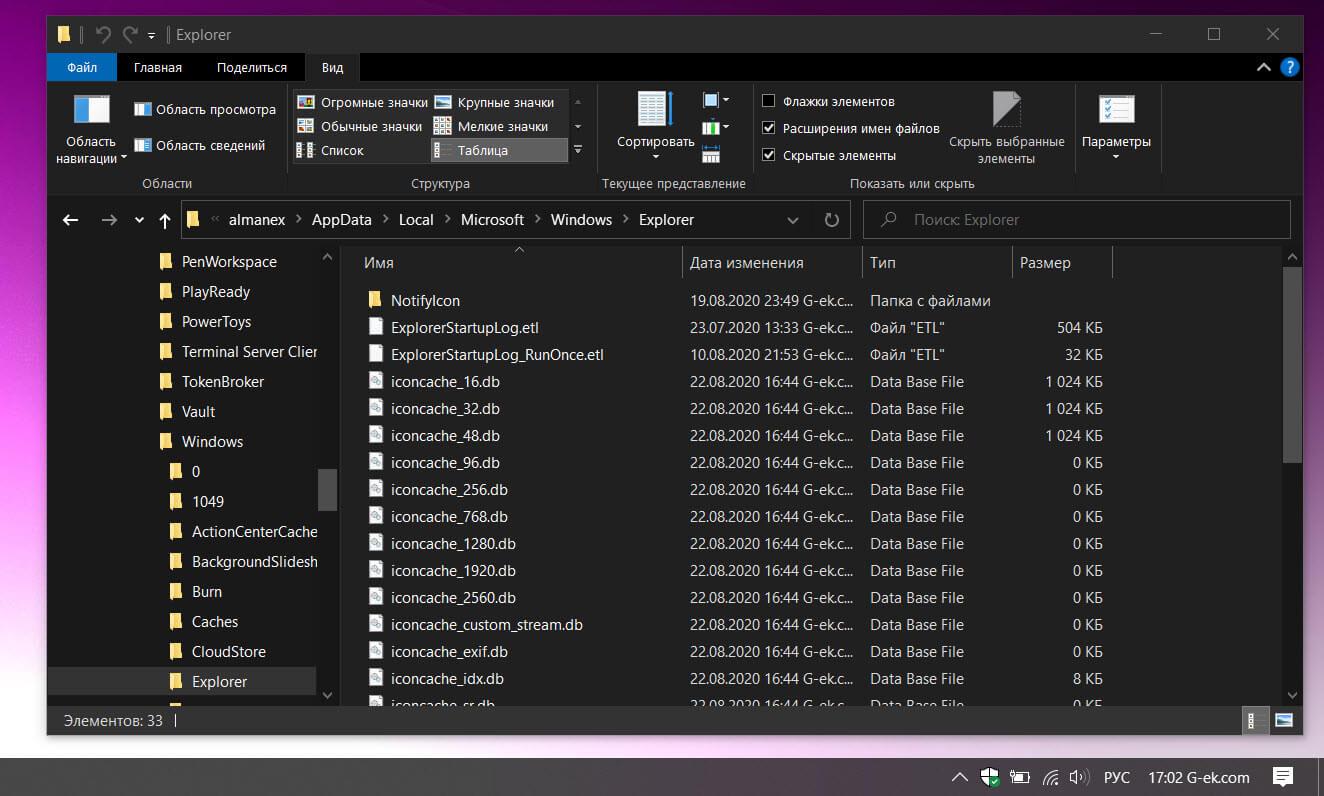
Task: Select Medium icons (Обычные значки) layout
Action: tap(360, 126)
